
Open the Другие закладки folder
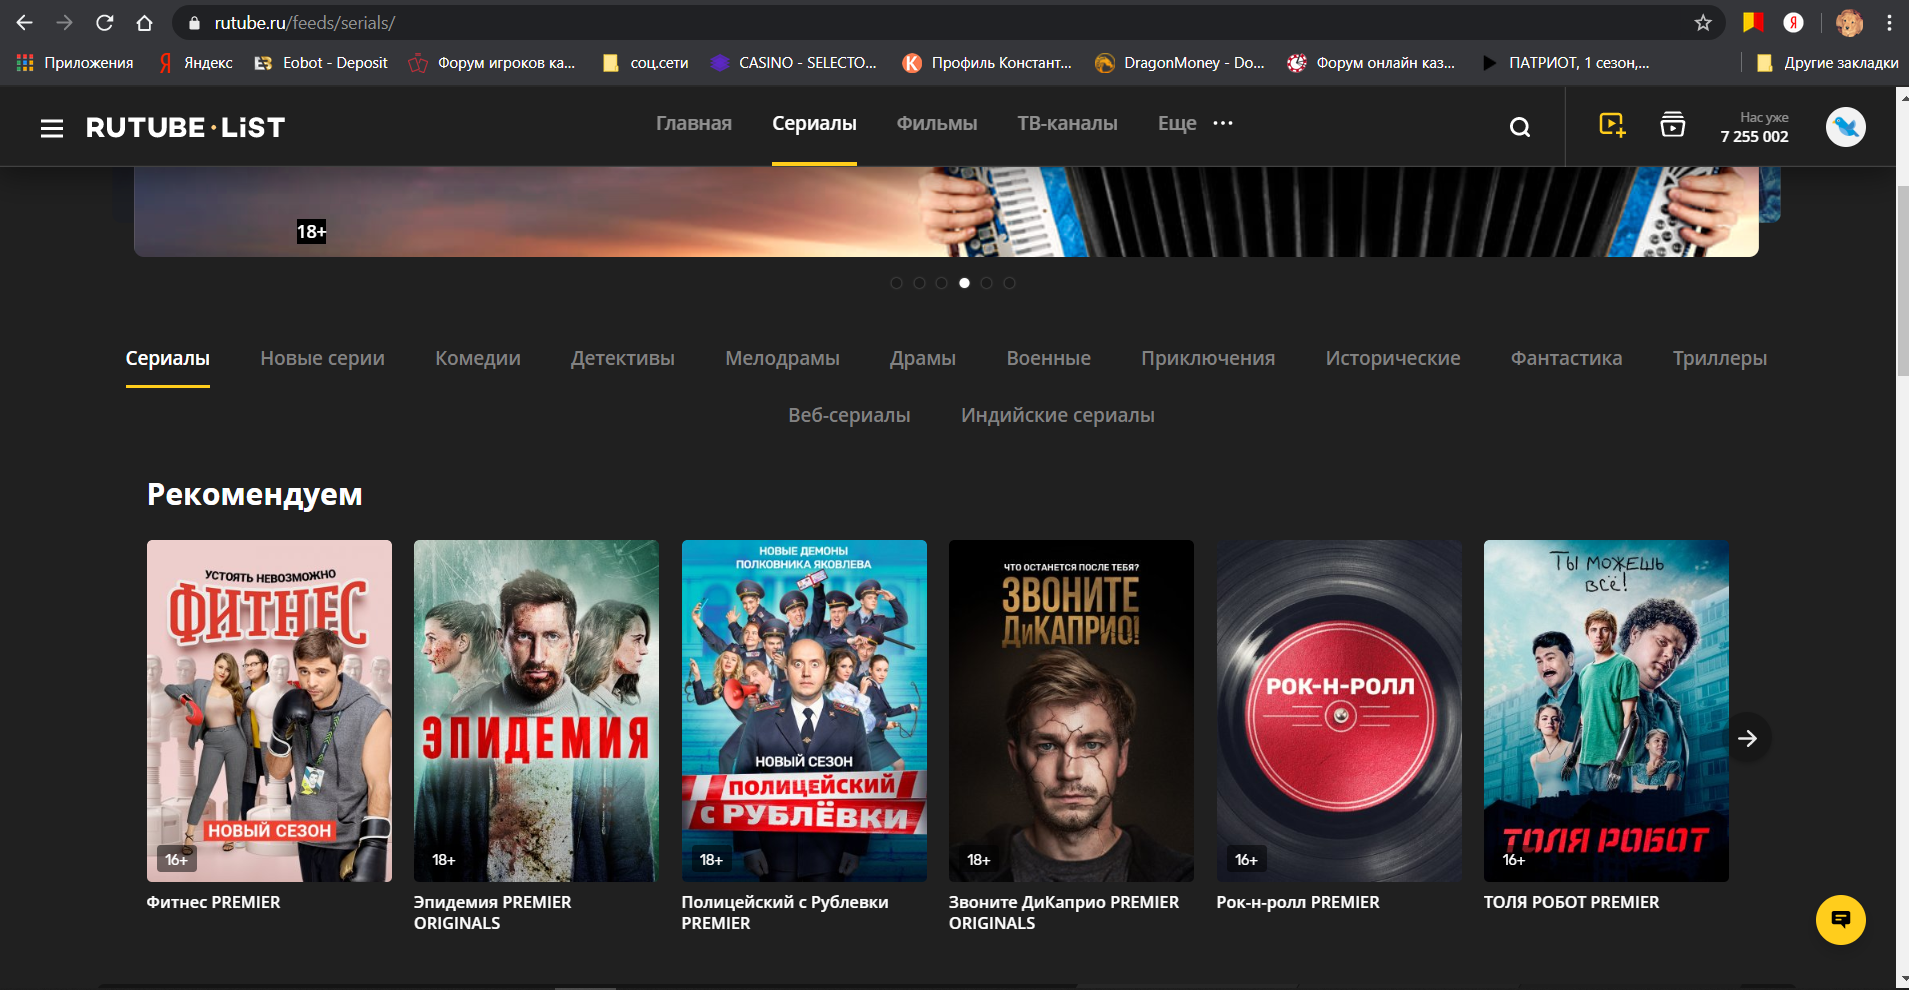pos(1828,62)
